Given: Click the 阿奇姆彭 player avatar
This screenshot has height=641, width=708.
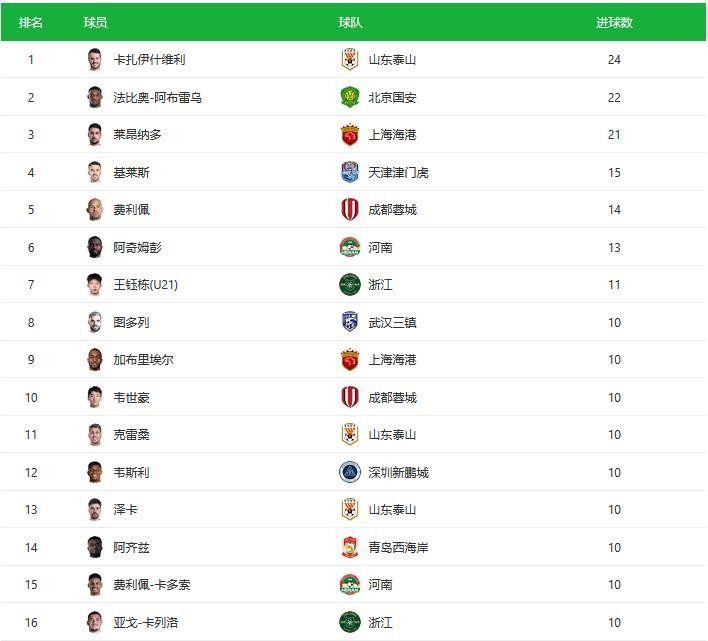Looking at the screenshot, I should coord(95,247).
